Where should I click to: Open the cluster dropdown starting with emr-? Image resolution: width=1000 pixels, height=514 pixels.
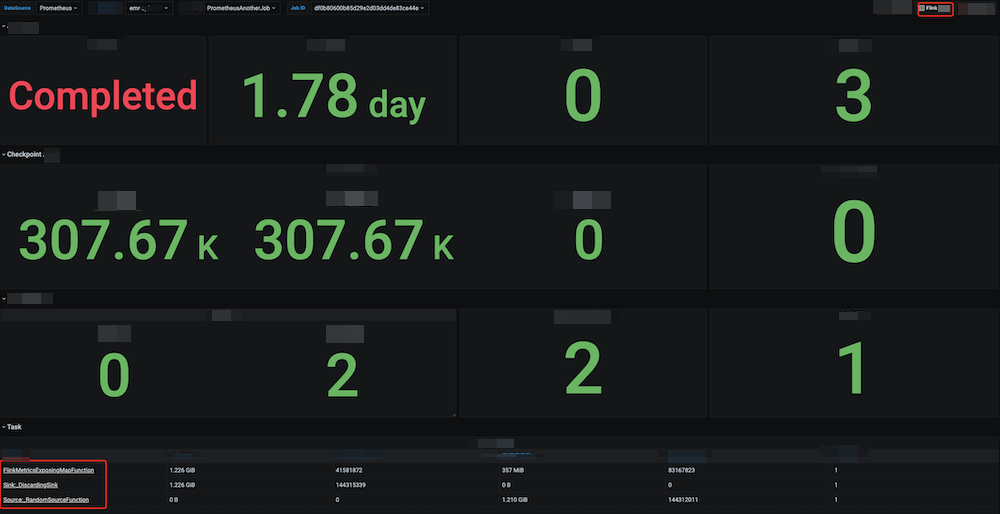[149, 8]
